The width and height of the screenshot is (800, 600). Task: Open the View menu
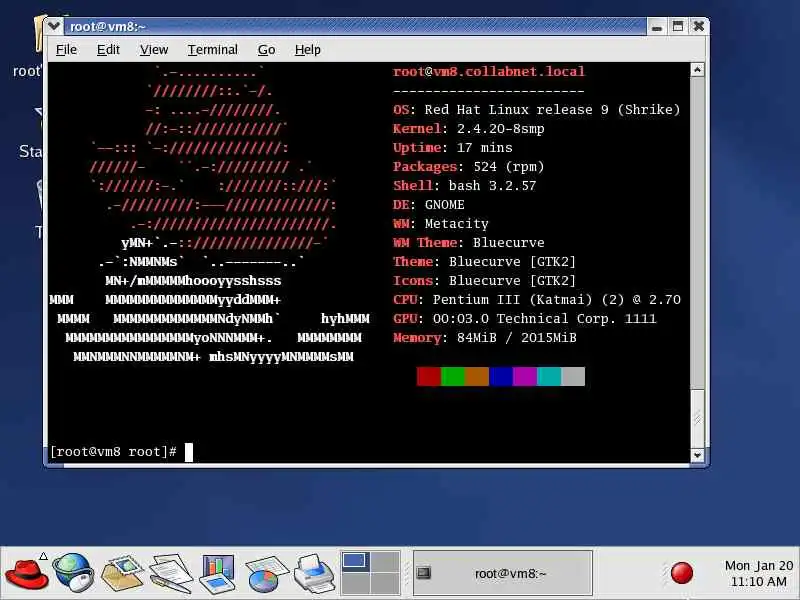coord(154,49)
